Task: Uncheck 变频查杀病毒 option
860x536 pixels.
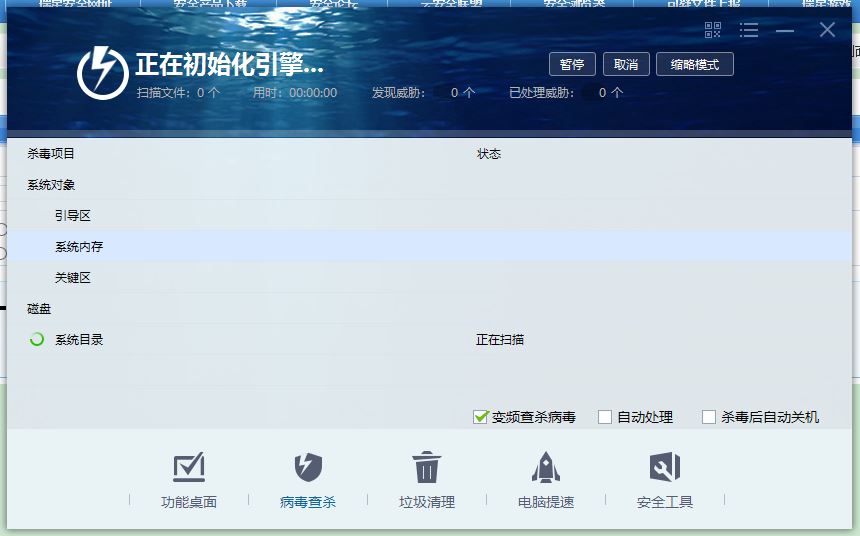Action: pos(480,417)
